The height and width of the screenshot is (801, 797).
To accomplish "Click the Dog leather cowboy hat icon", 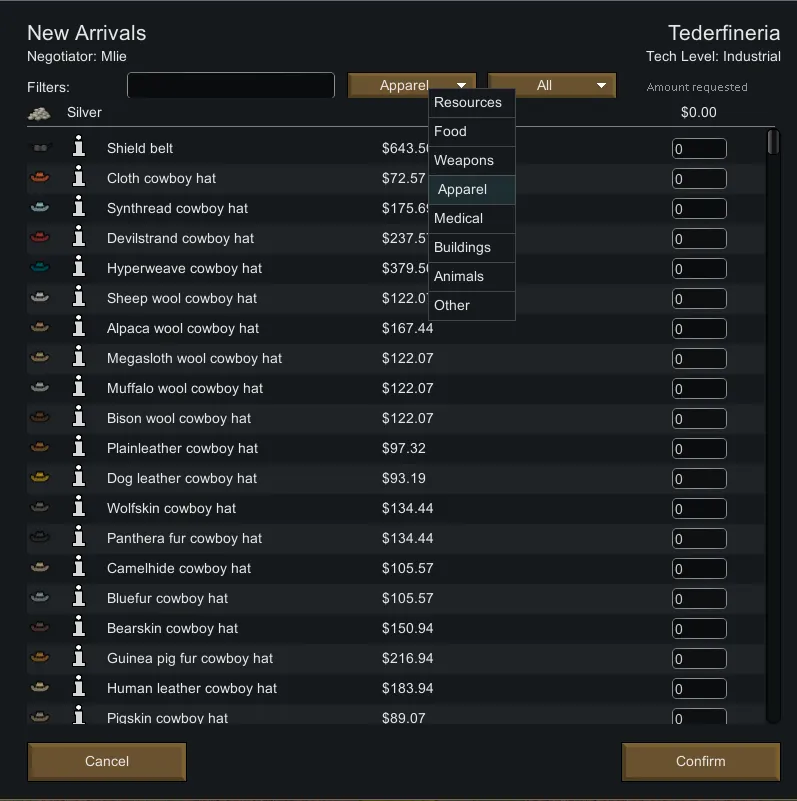I will click(40, 478).
